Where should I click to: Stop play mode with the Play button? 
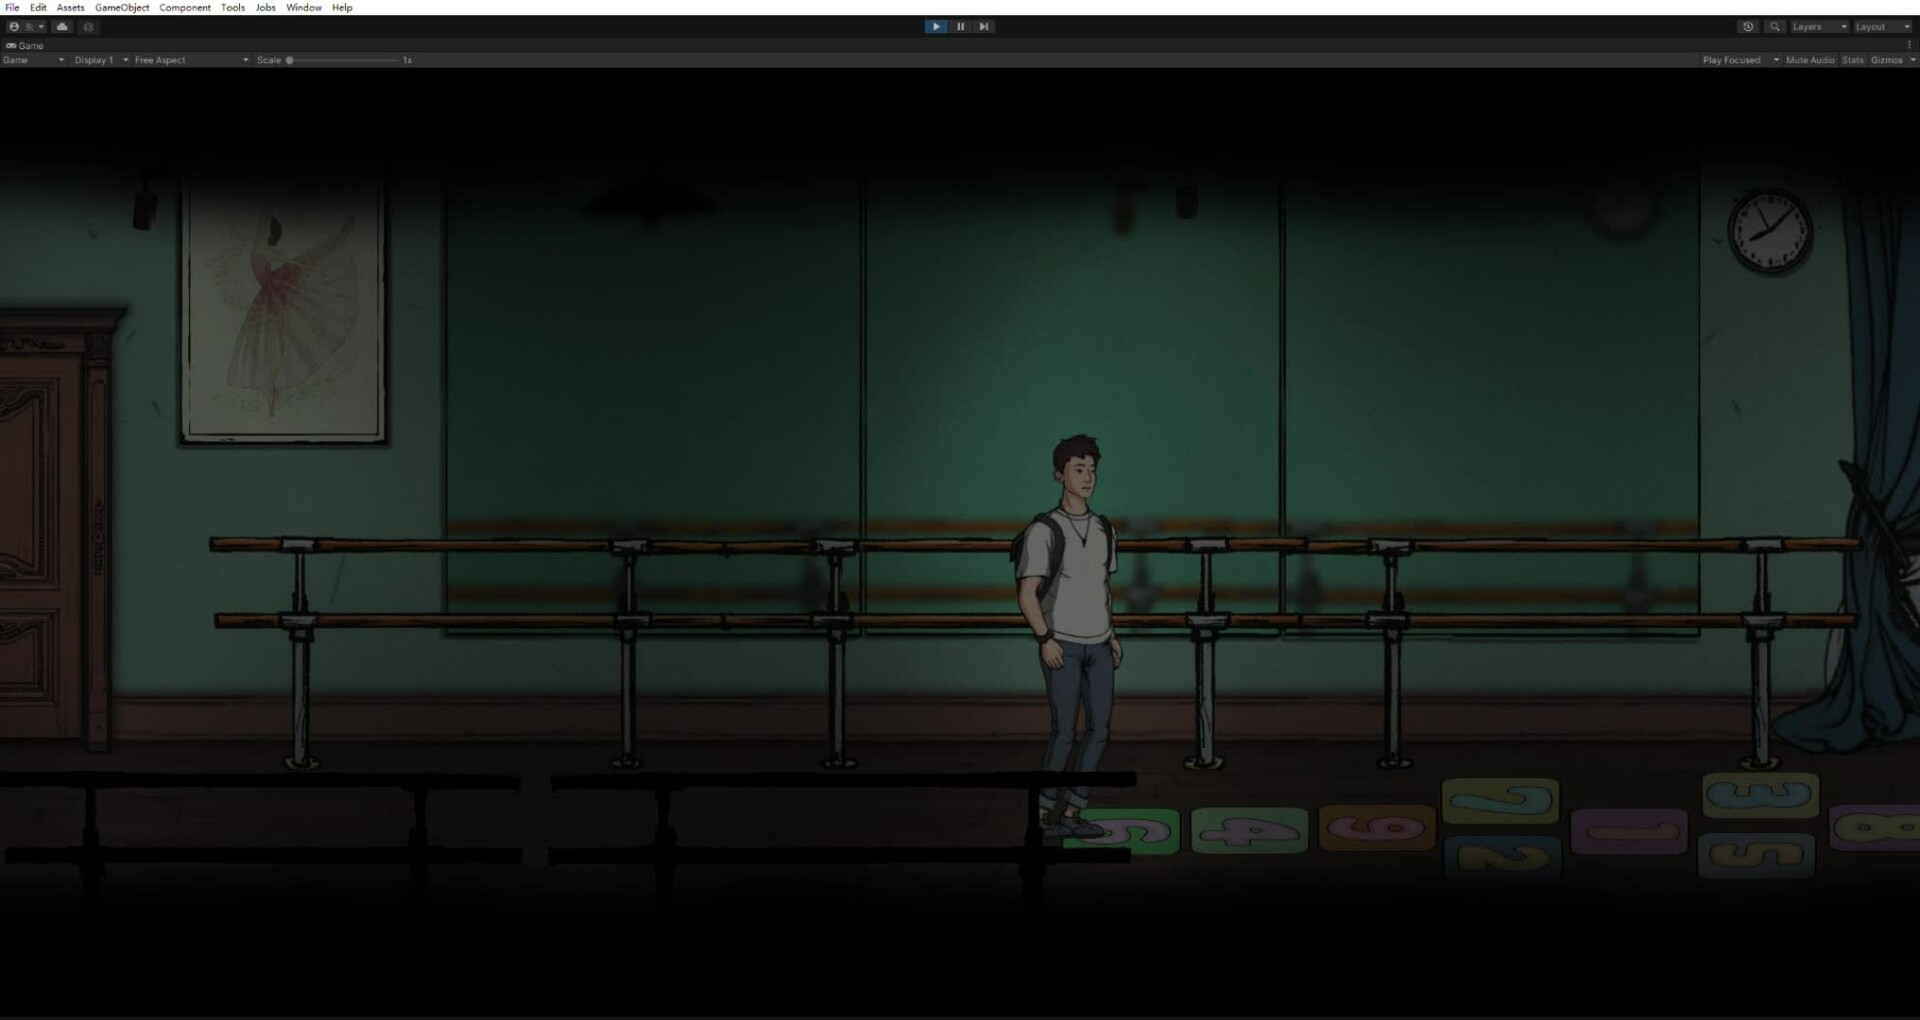coord(935,27)
